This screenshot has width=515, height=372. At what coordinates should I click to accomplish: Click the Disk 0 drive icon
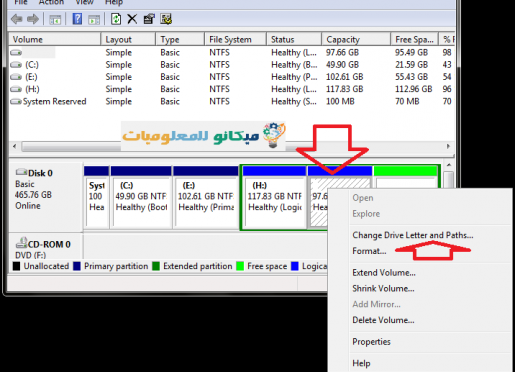21,172
